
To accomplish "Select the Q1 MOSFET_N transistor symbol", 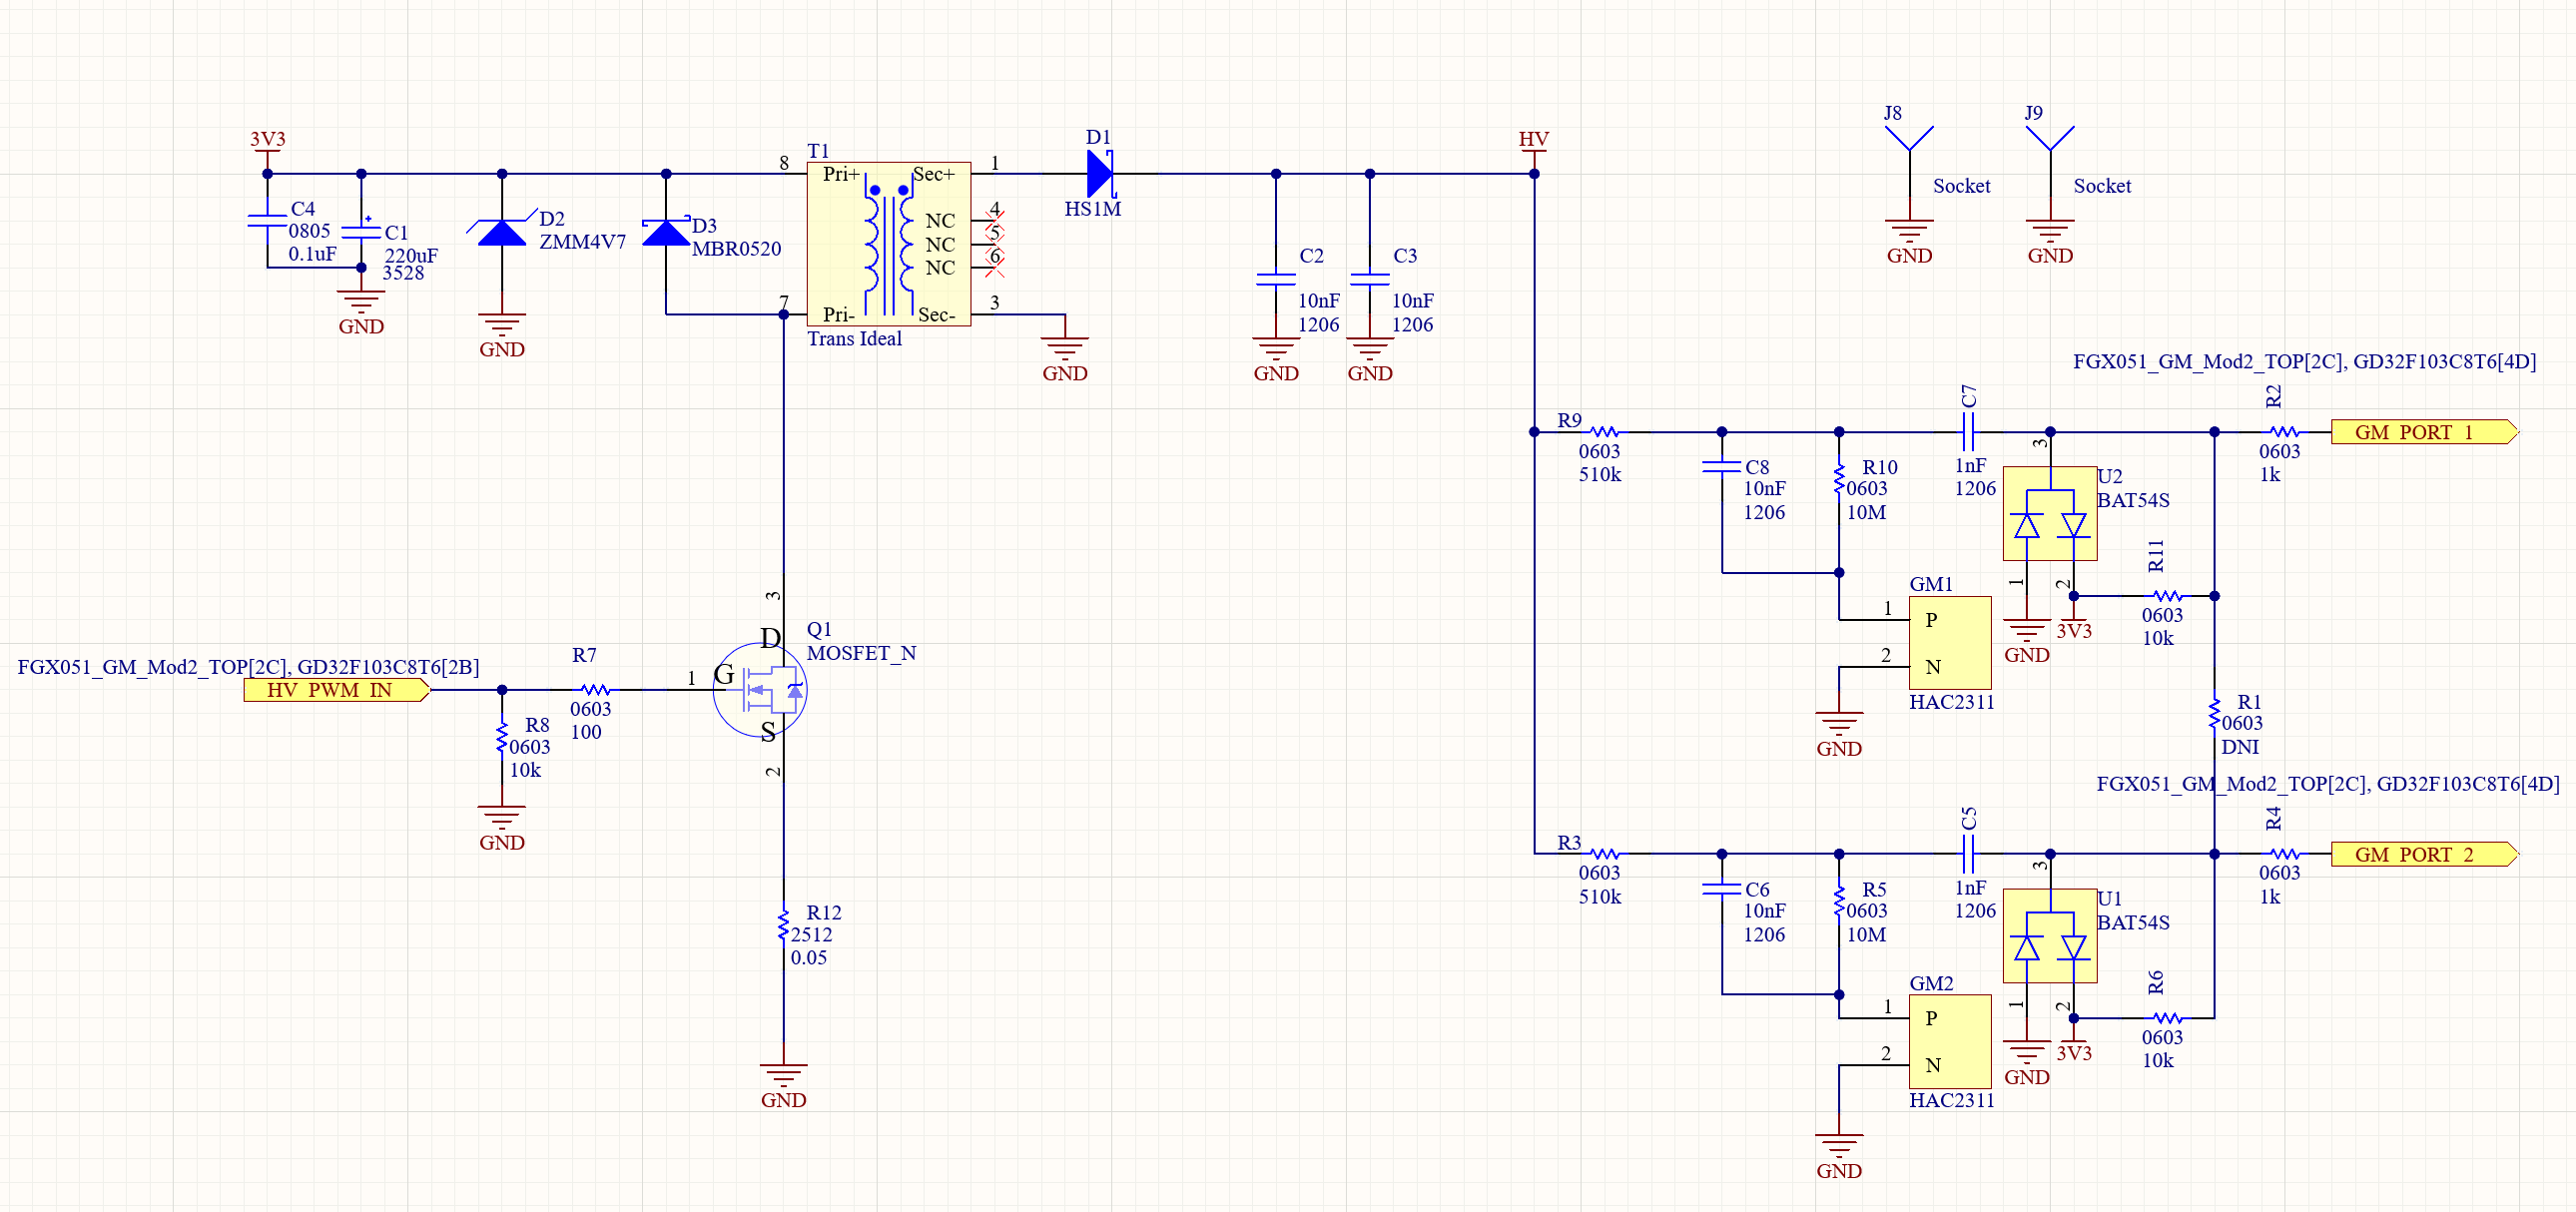I will 760,690.
